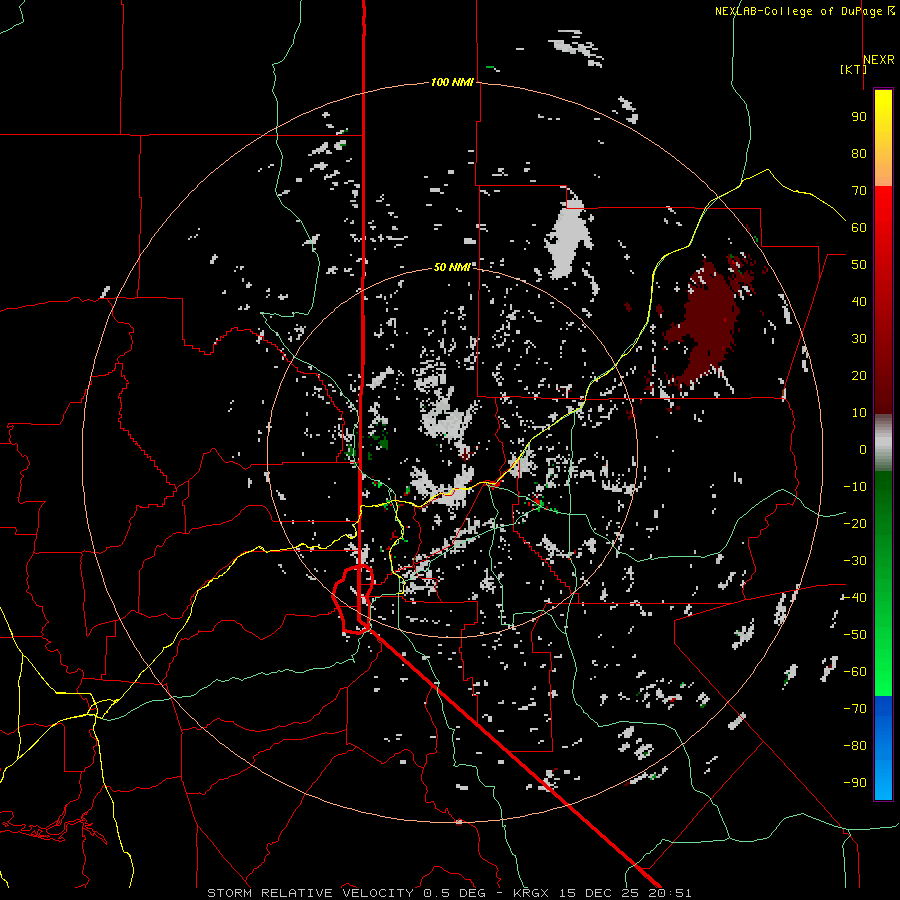Screen dimensions: 900x900
Task: Click the 70 value on velocity scale
Action: 859,191
